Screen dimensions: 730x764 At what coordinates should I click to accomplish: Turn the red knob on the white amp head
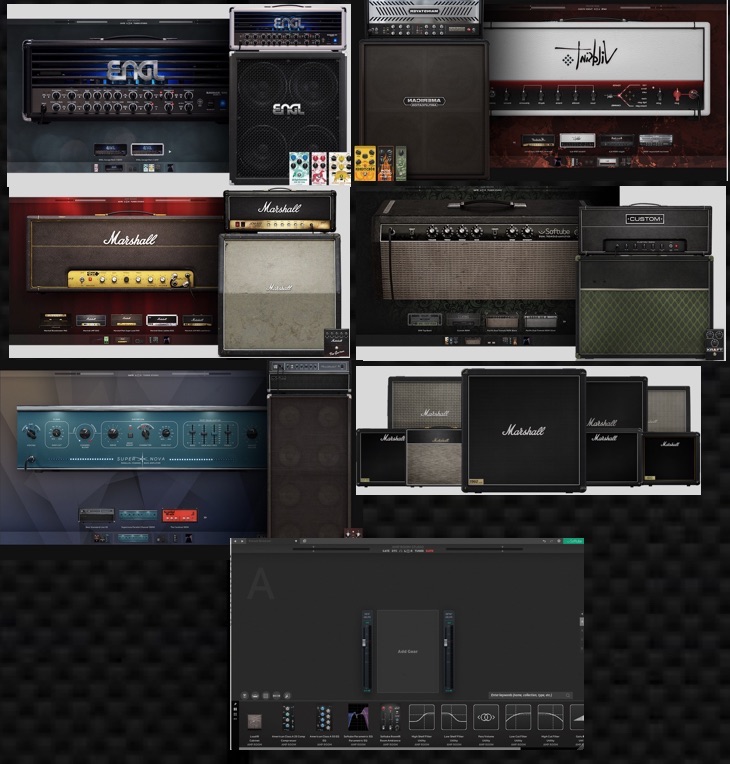click(677, 95)
